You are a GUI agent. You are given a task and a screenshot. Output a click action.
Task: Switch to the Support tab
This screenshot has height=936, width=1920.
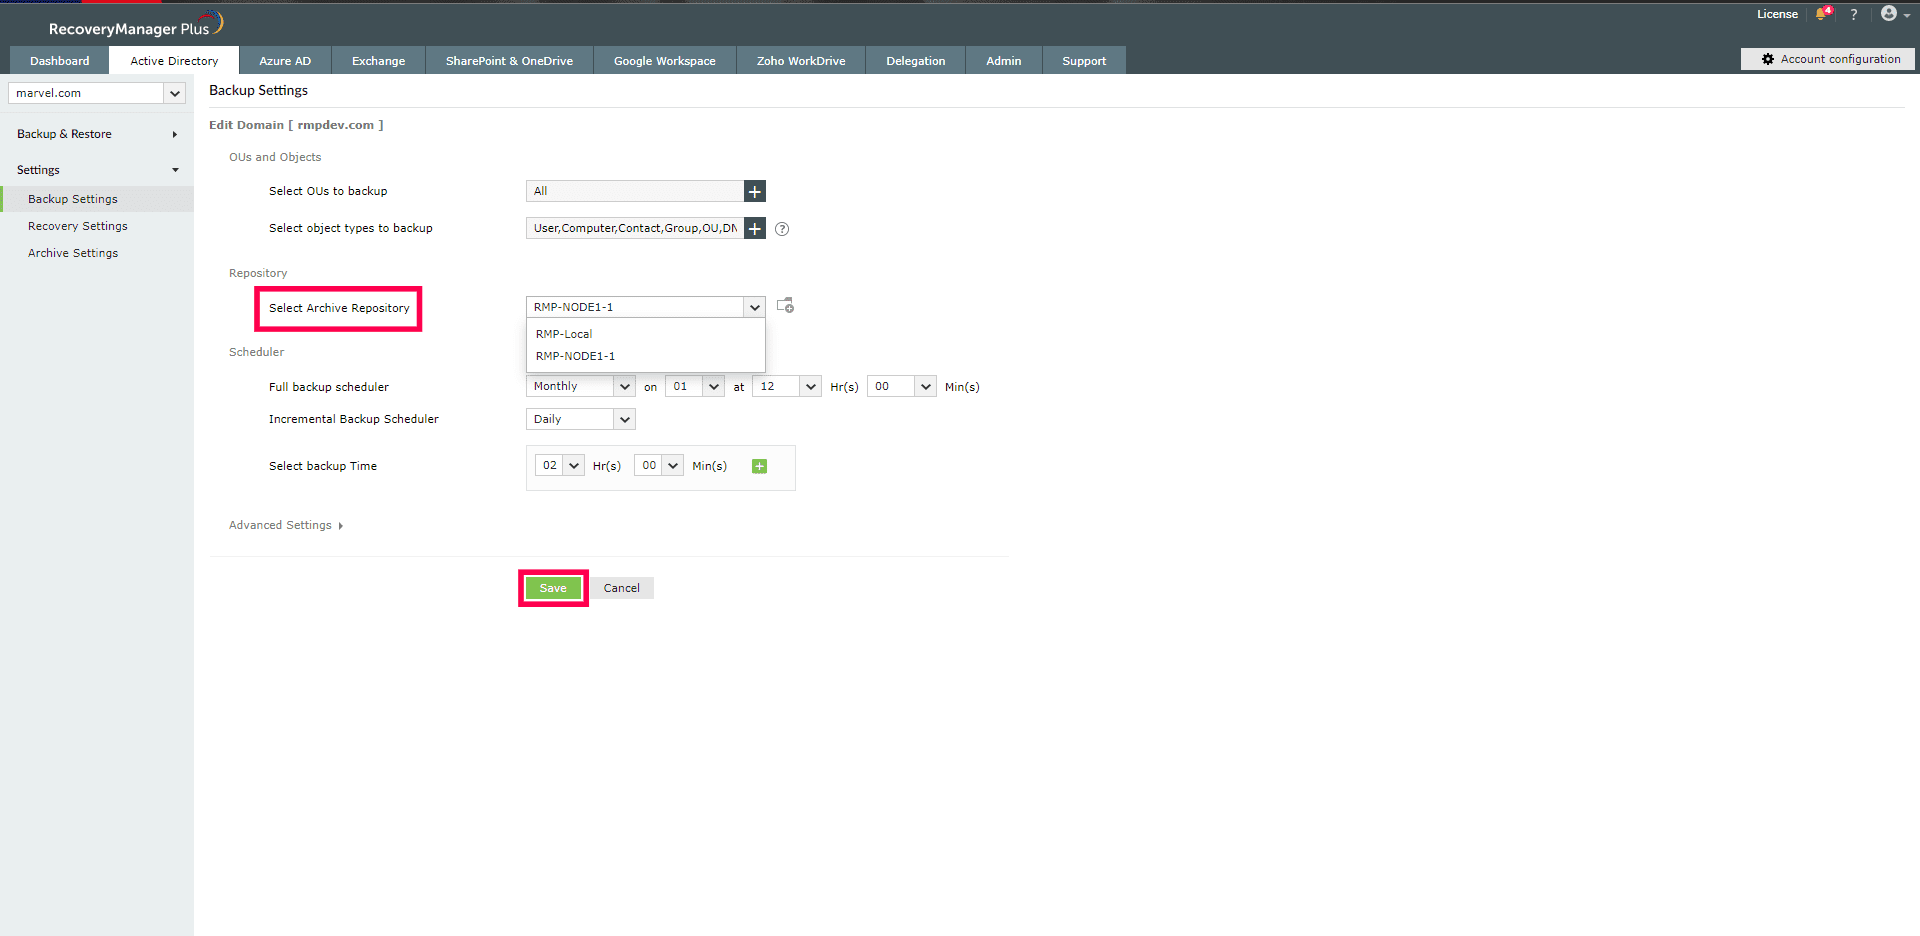[1084, 60]
